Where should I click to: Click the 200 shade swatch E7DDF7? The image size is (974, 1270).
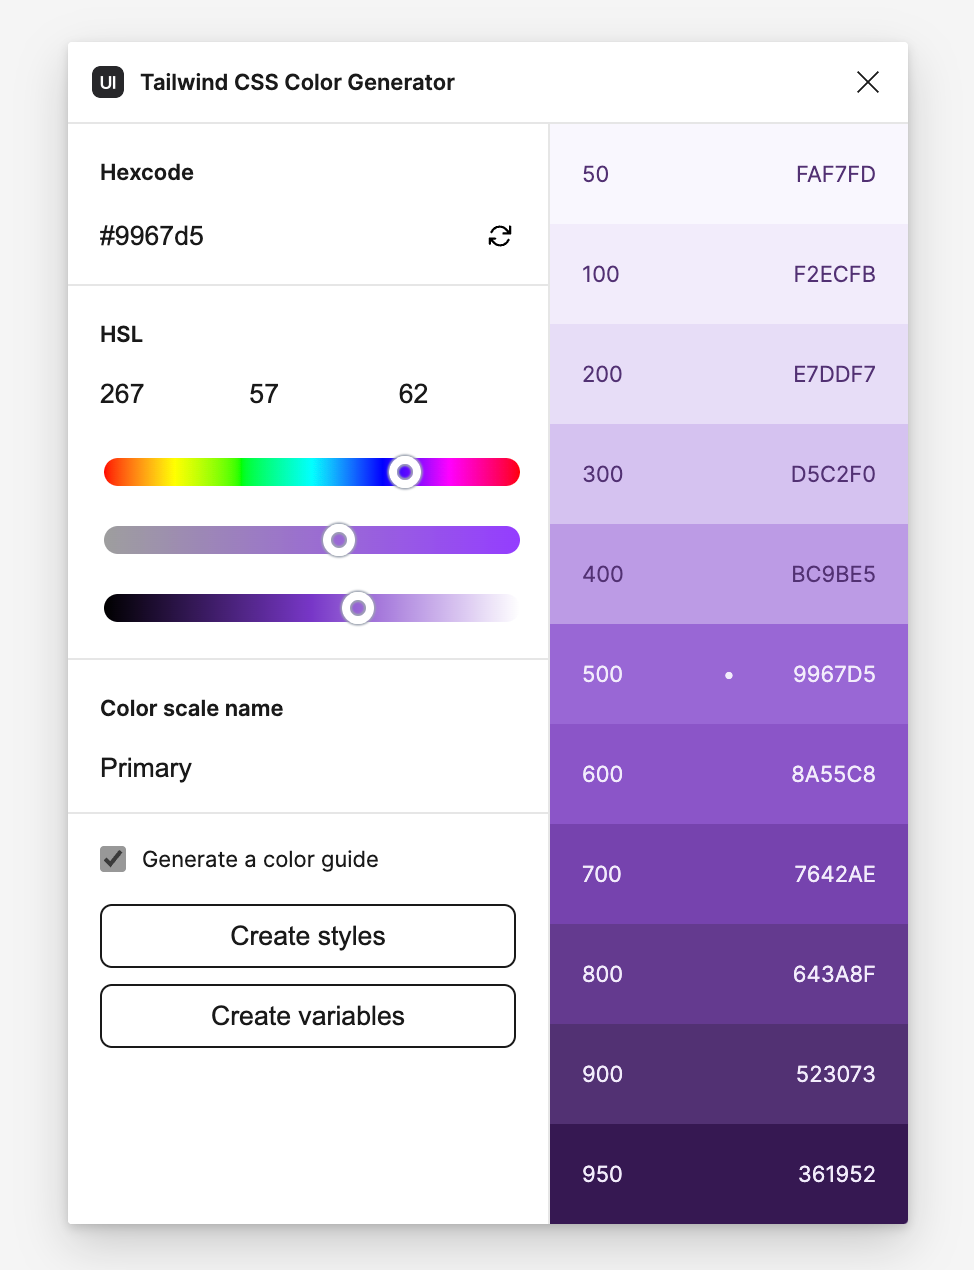coord(728,374)
